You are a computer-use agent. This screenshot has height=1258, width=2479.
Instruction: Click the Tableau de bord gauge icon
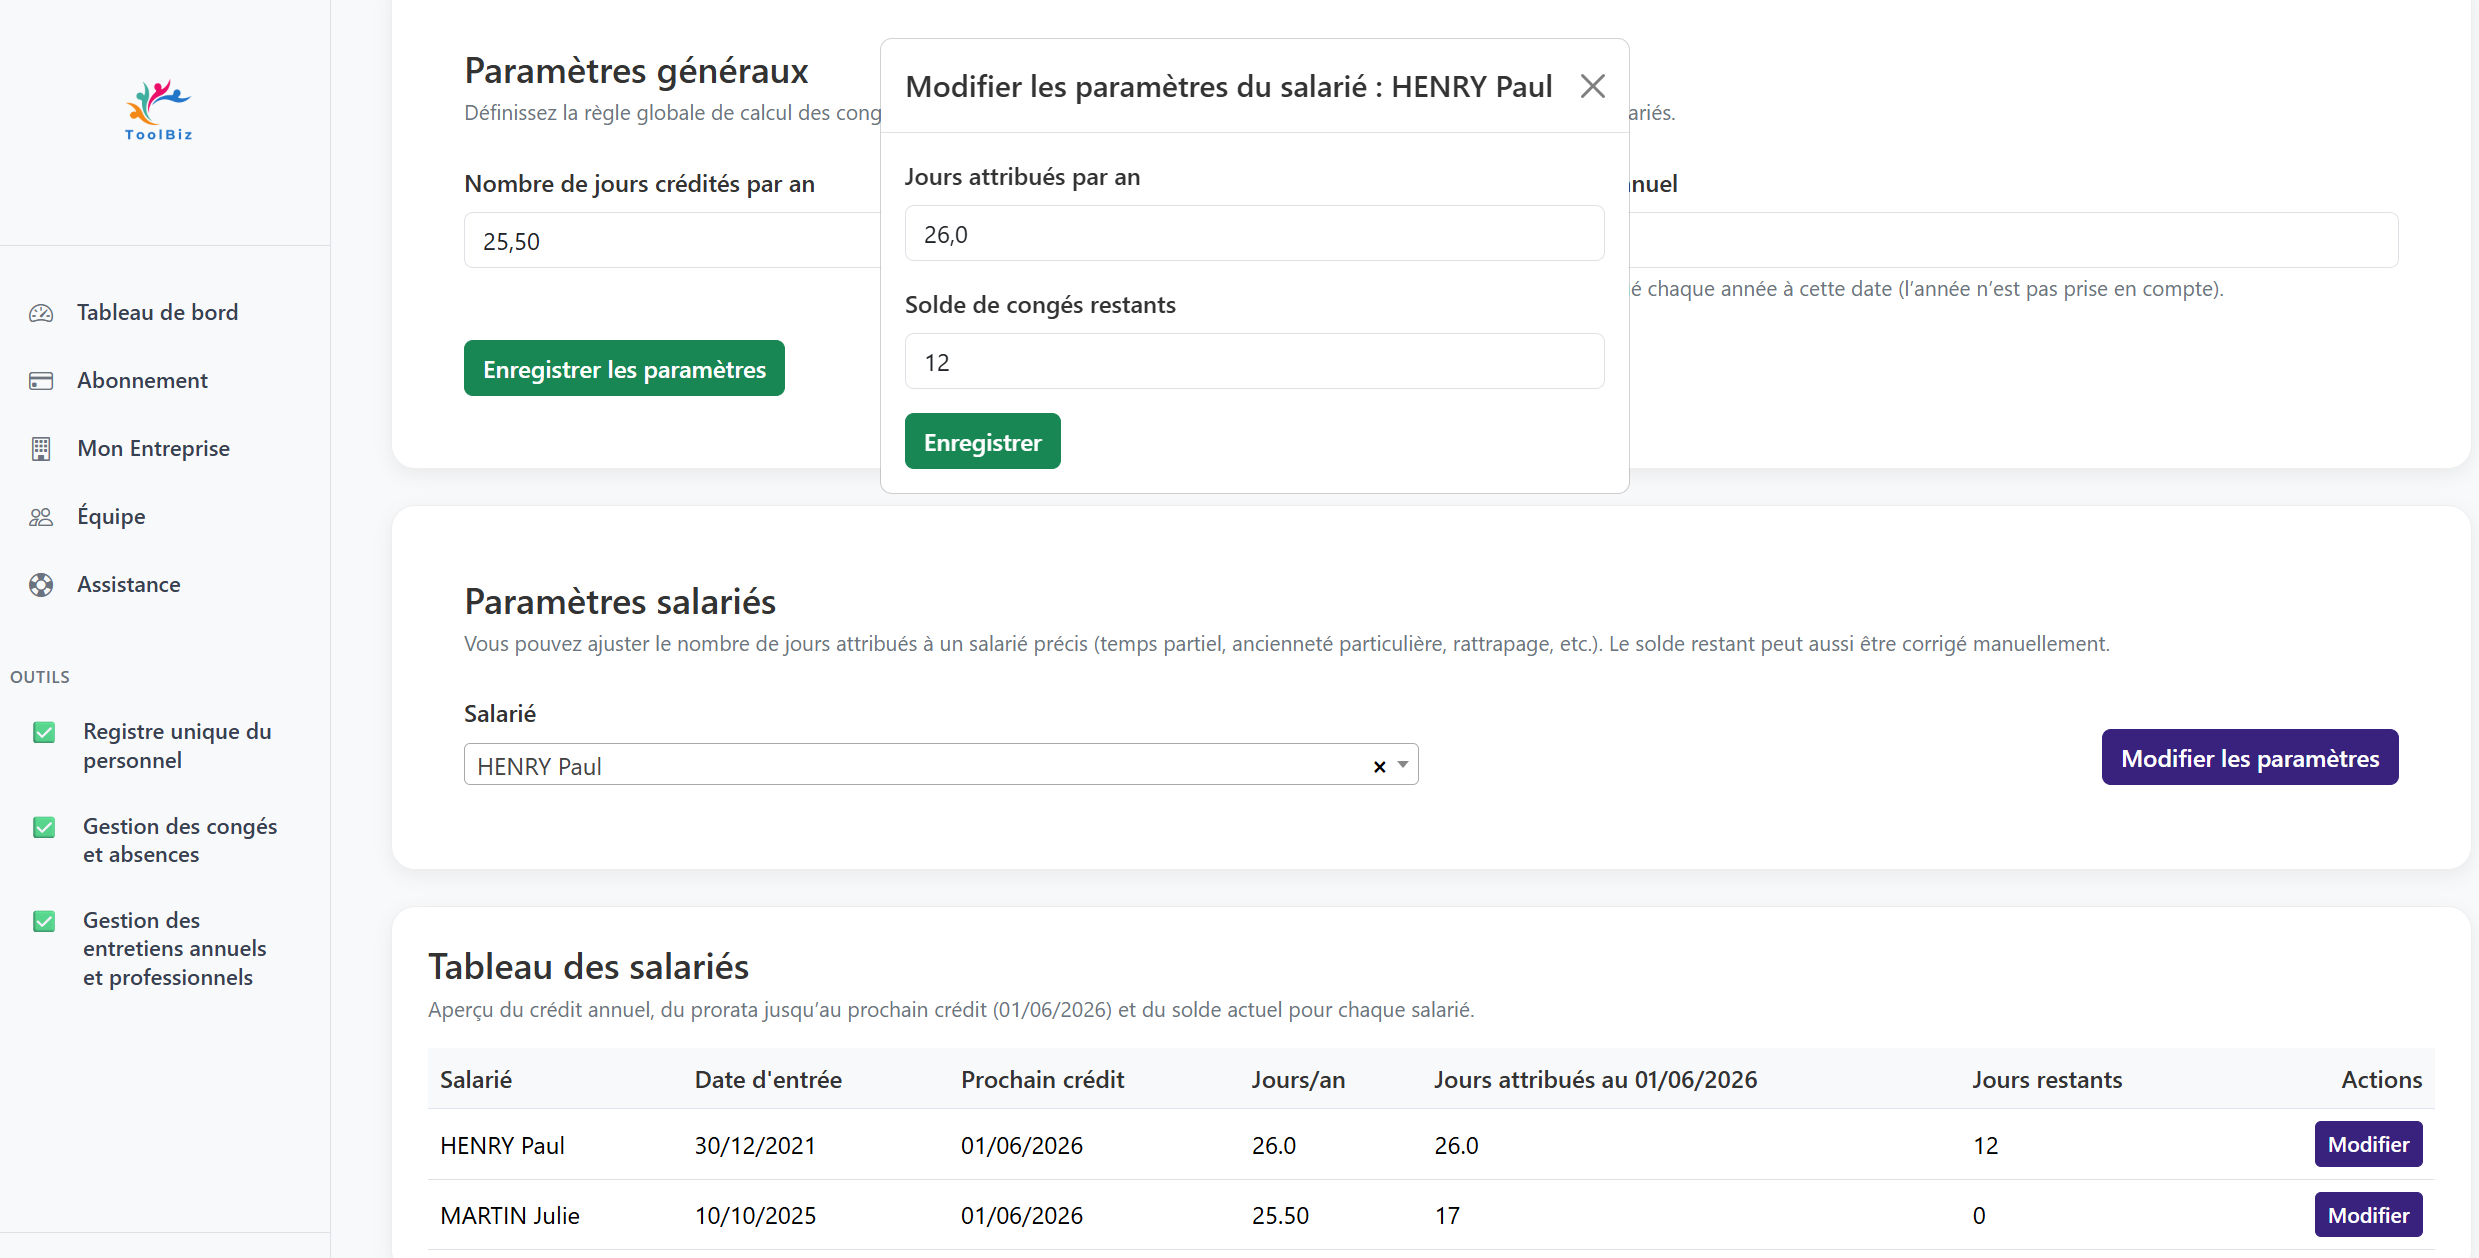[x=41, y=313]
